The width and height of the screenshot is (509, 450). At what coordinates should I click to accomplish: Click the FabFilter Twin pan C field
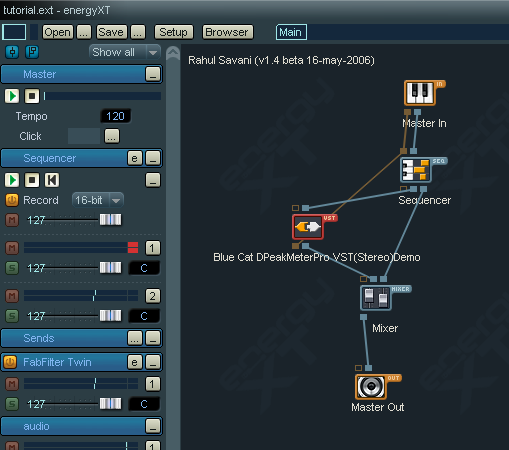tap(144, 404)
